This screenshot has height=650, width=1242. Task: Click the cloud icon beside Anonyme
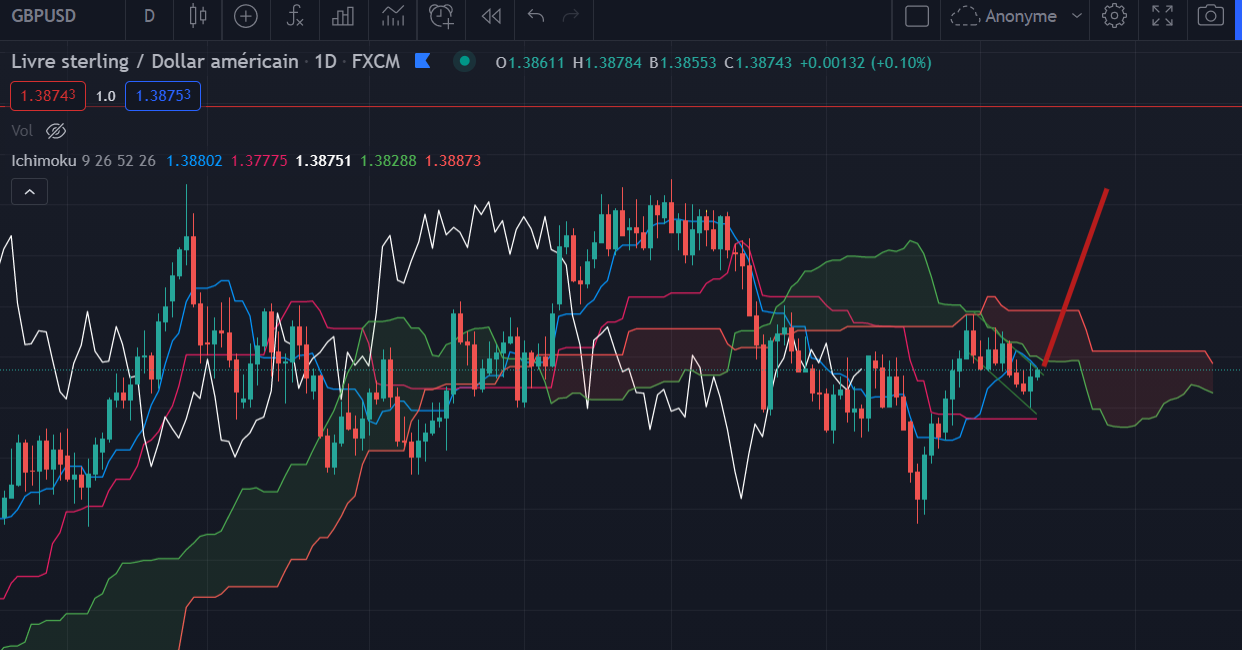[x=964, y=16]
